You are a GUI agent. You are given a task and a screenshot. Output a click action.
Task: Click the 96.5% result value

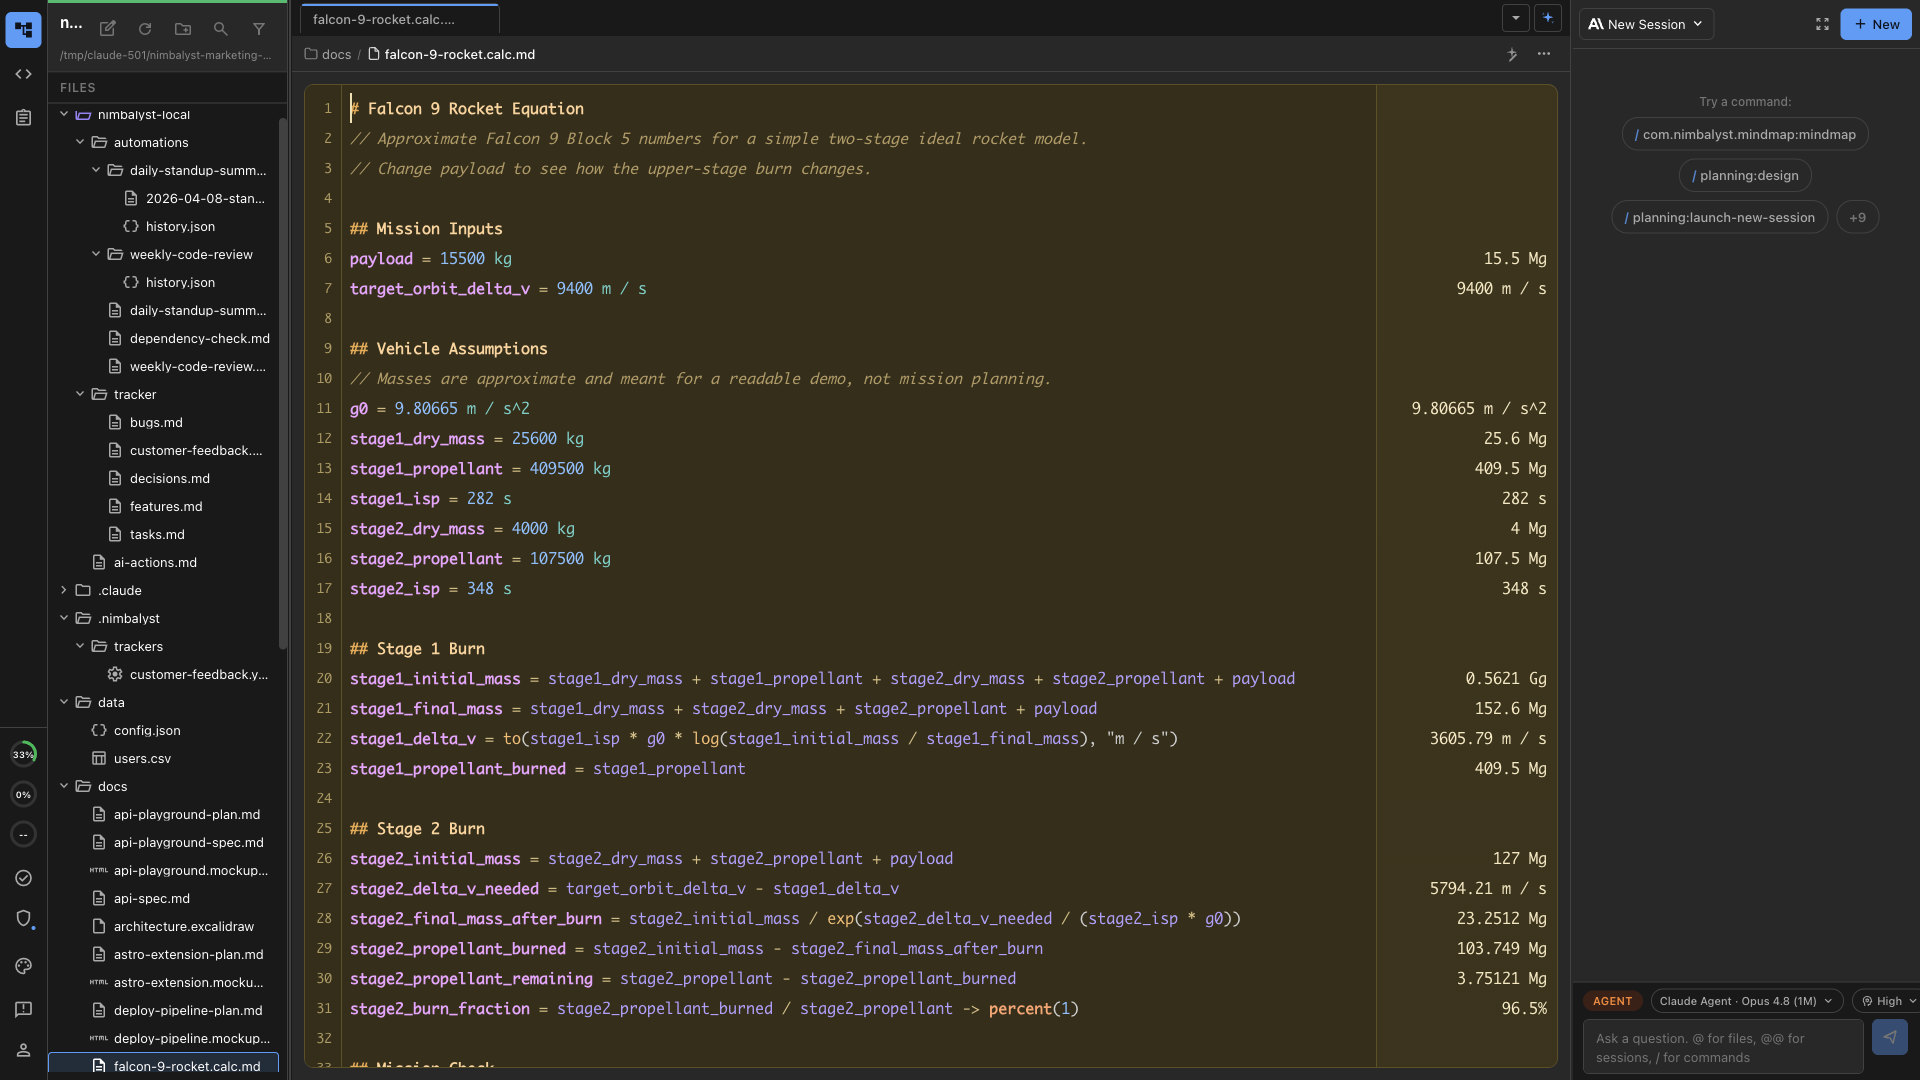coord(1524,1008)
